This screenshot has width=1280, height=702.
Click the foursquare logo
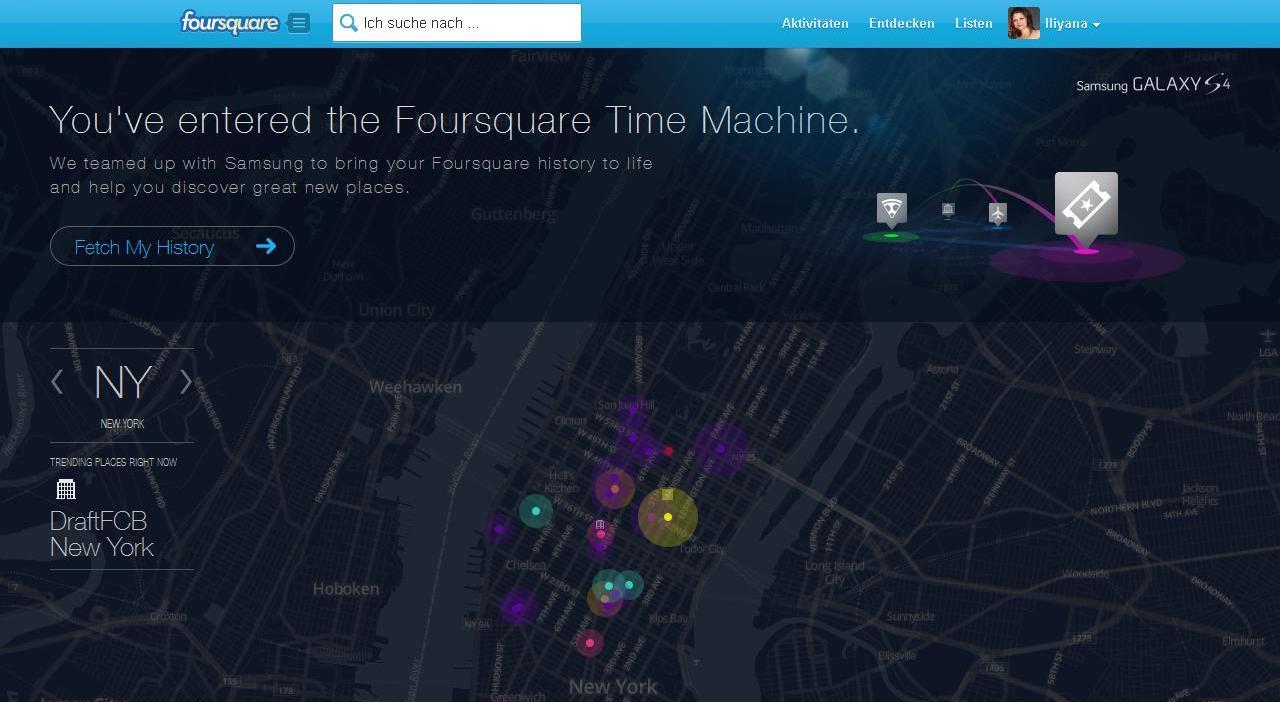229,22
